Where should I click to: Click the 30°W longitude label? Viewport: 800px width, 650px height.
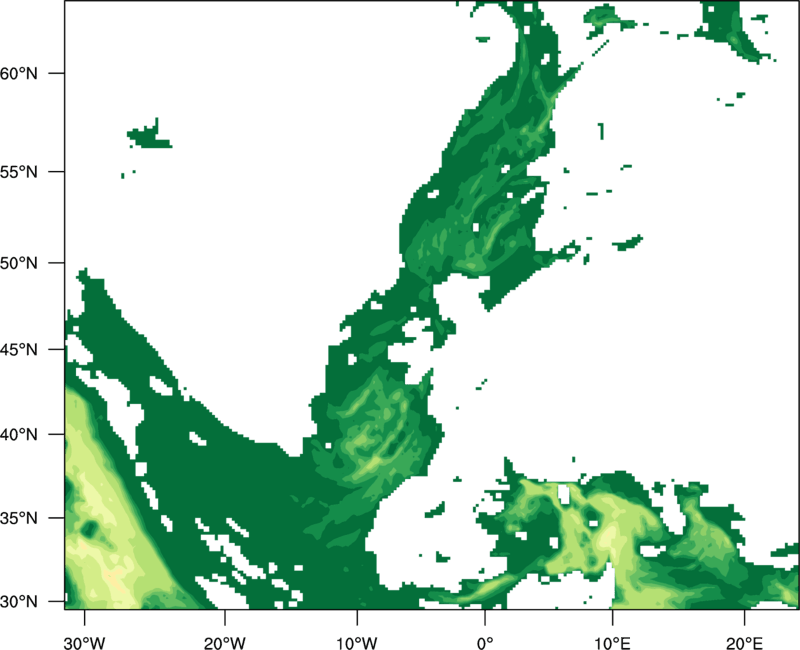point(84,643)
